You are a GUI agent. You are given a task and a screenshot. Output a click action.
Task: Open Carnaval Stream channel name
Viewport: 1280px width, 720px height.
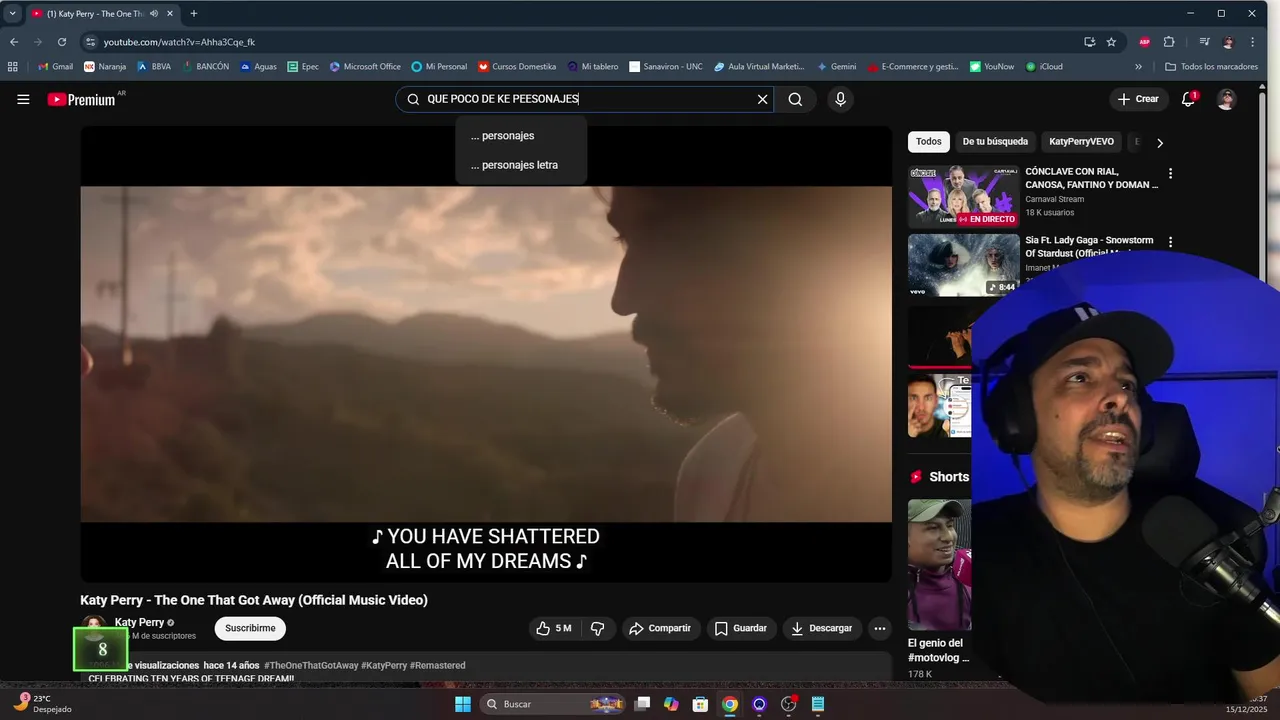[x=1054, y=199]
